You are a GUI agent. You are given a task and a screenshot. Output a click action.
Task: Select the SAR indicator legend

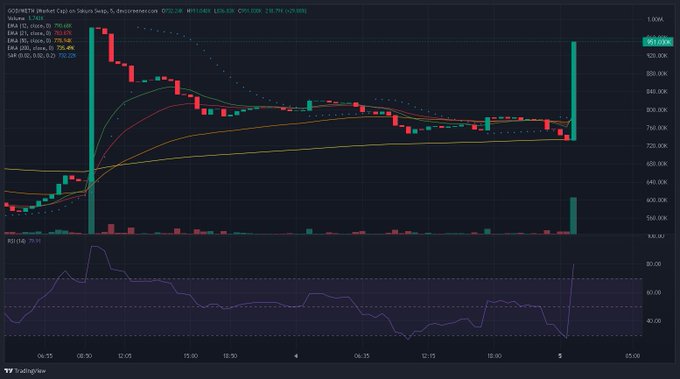click(x=42, y=56)
